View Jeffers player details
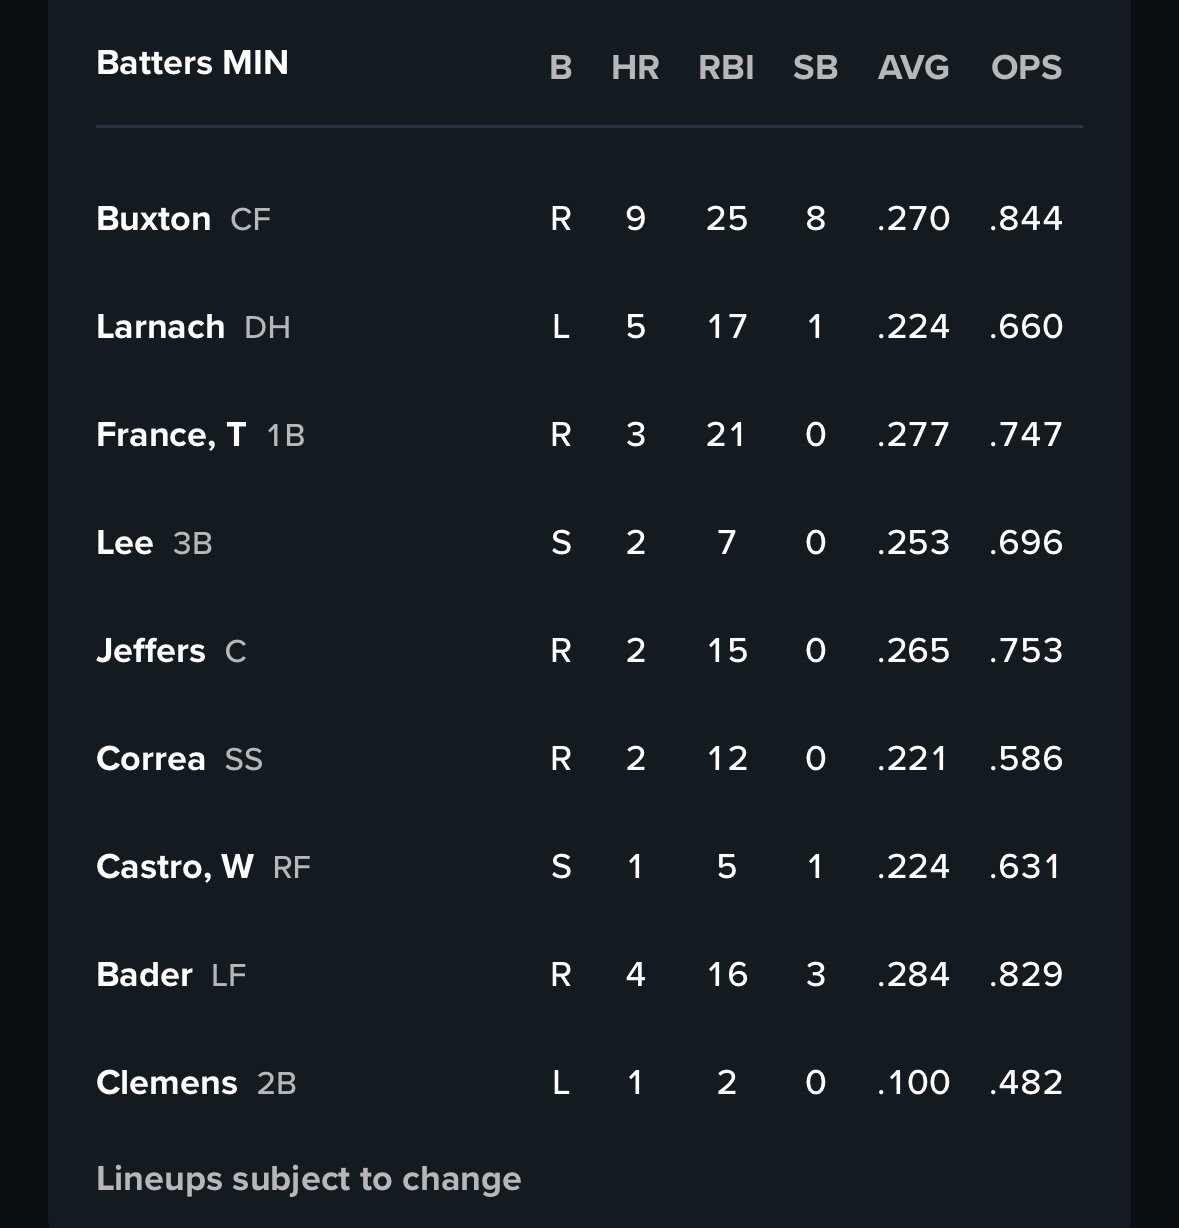 (x=151, y=651)
